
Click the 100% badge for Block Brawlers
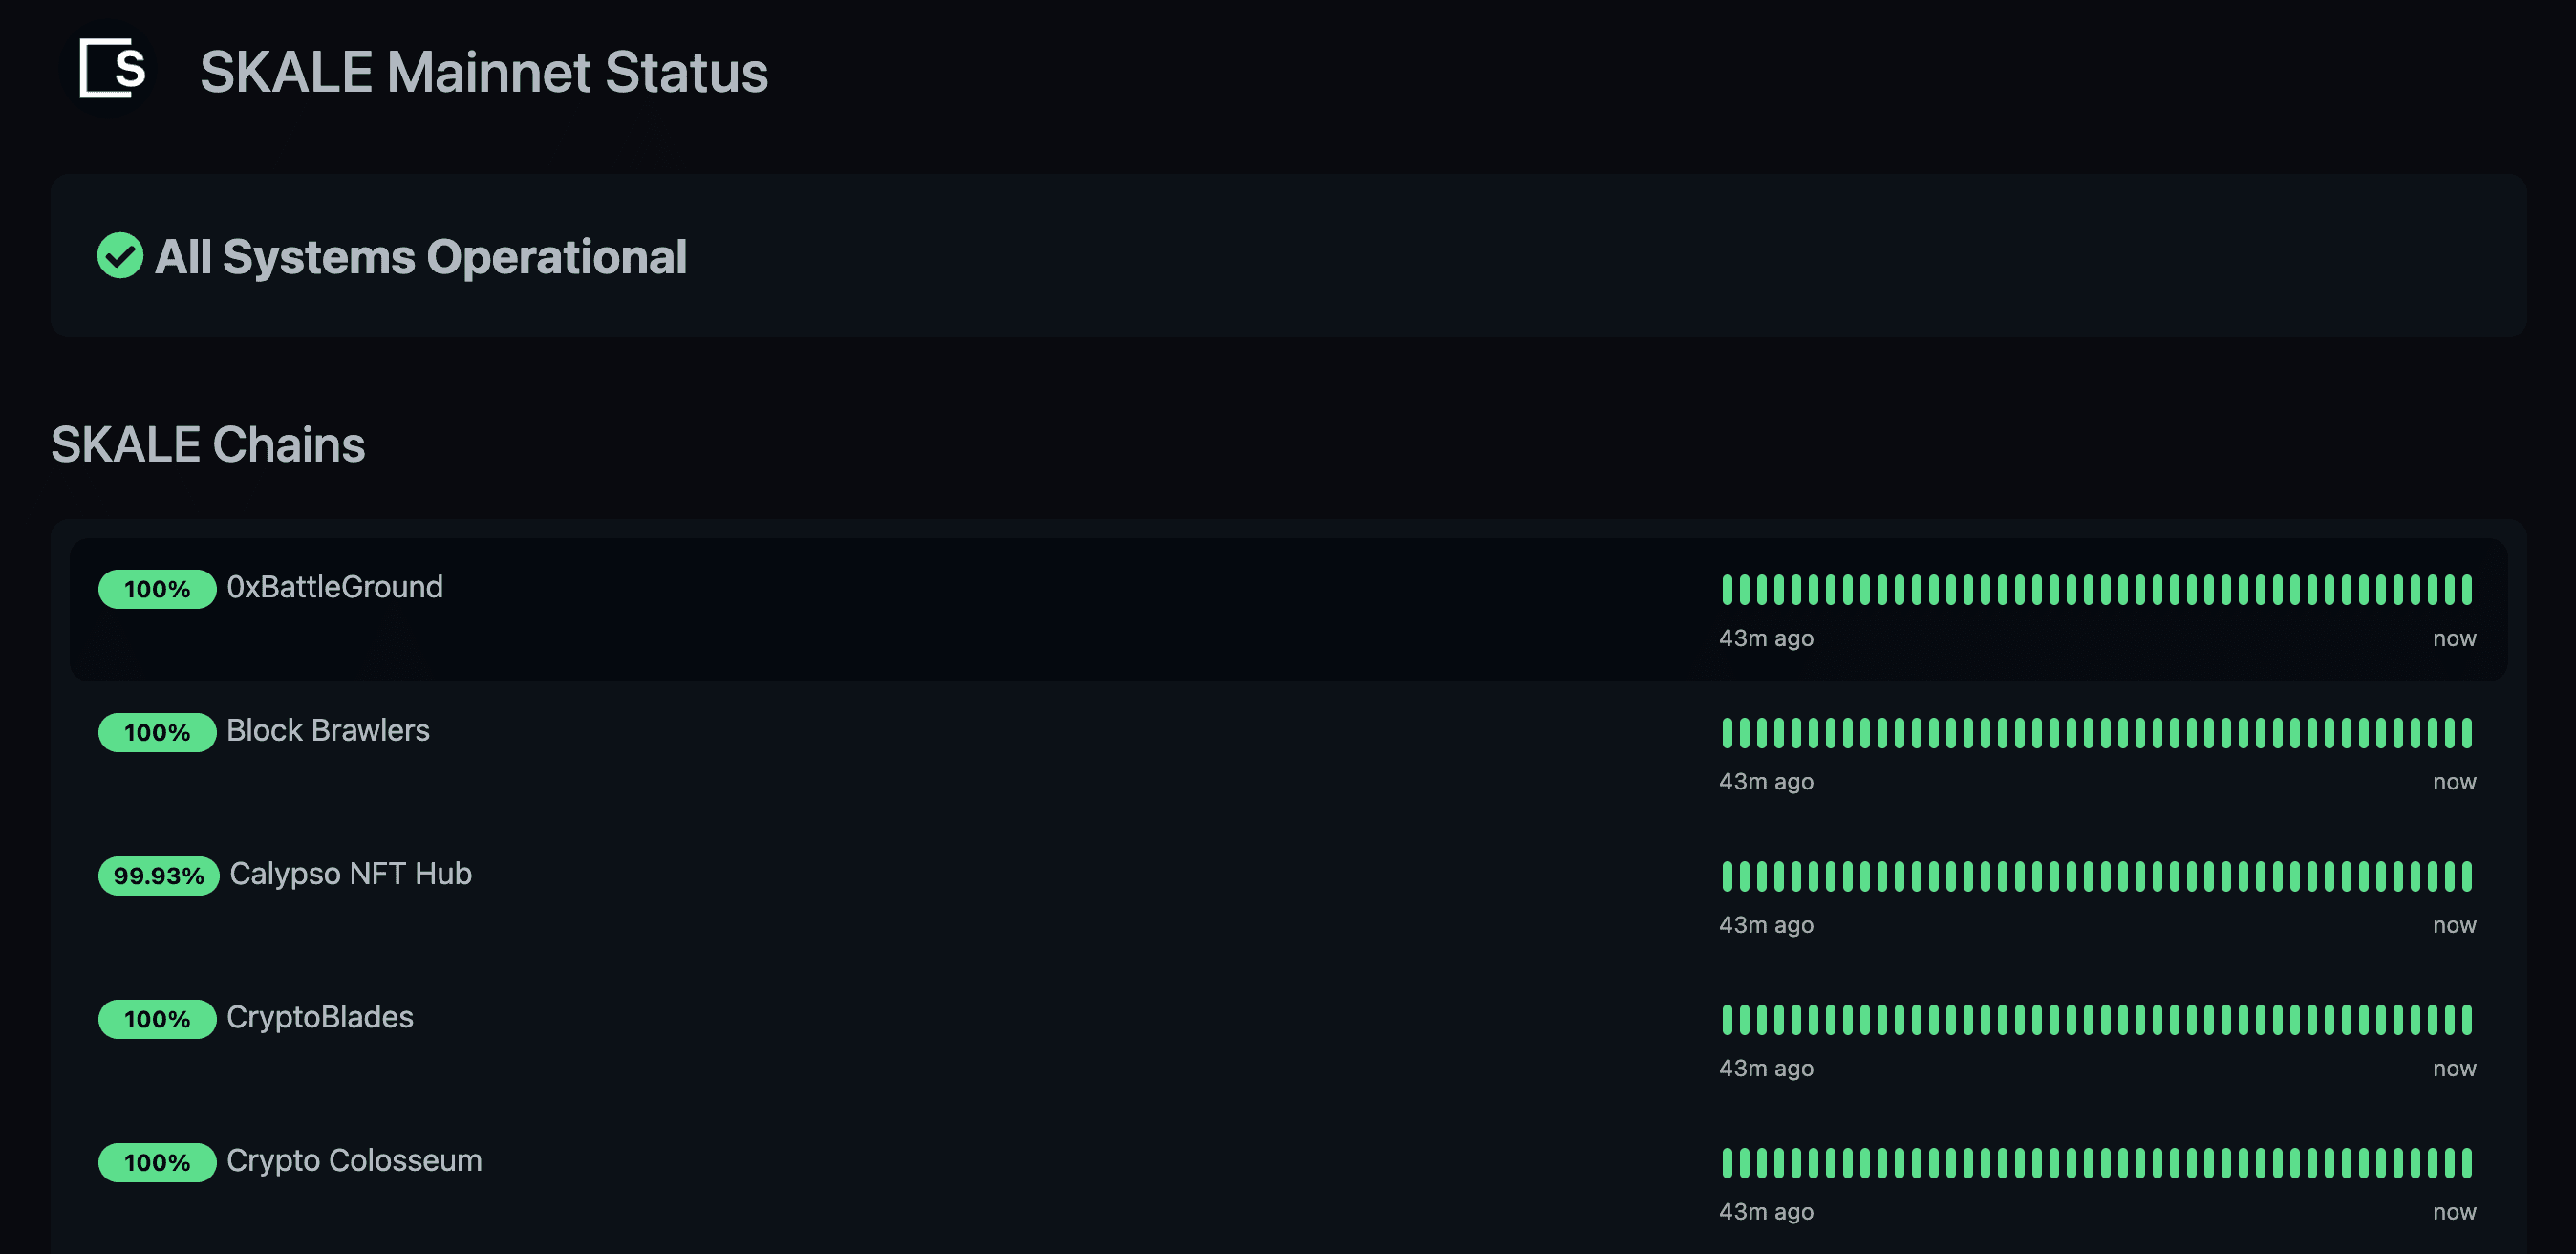(x=157, y=732)
